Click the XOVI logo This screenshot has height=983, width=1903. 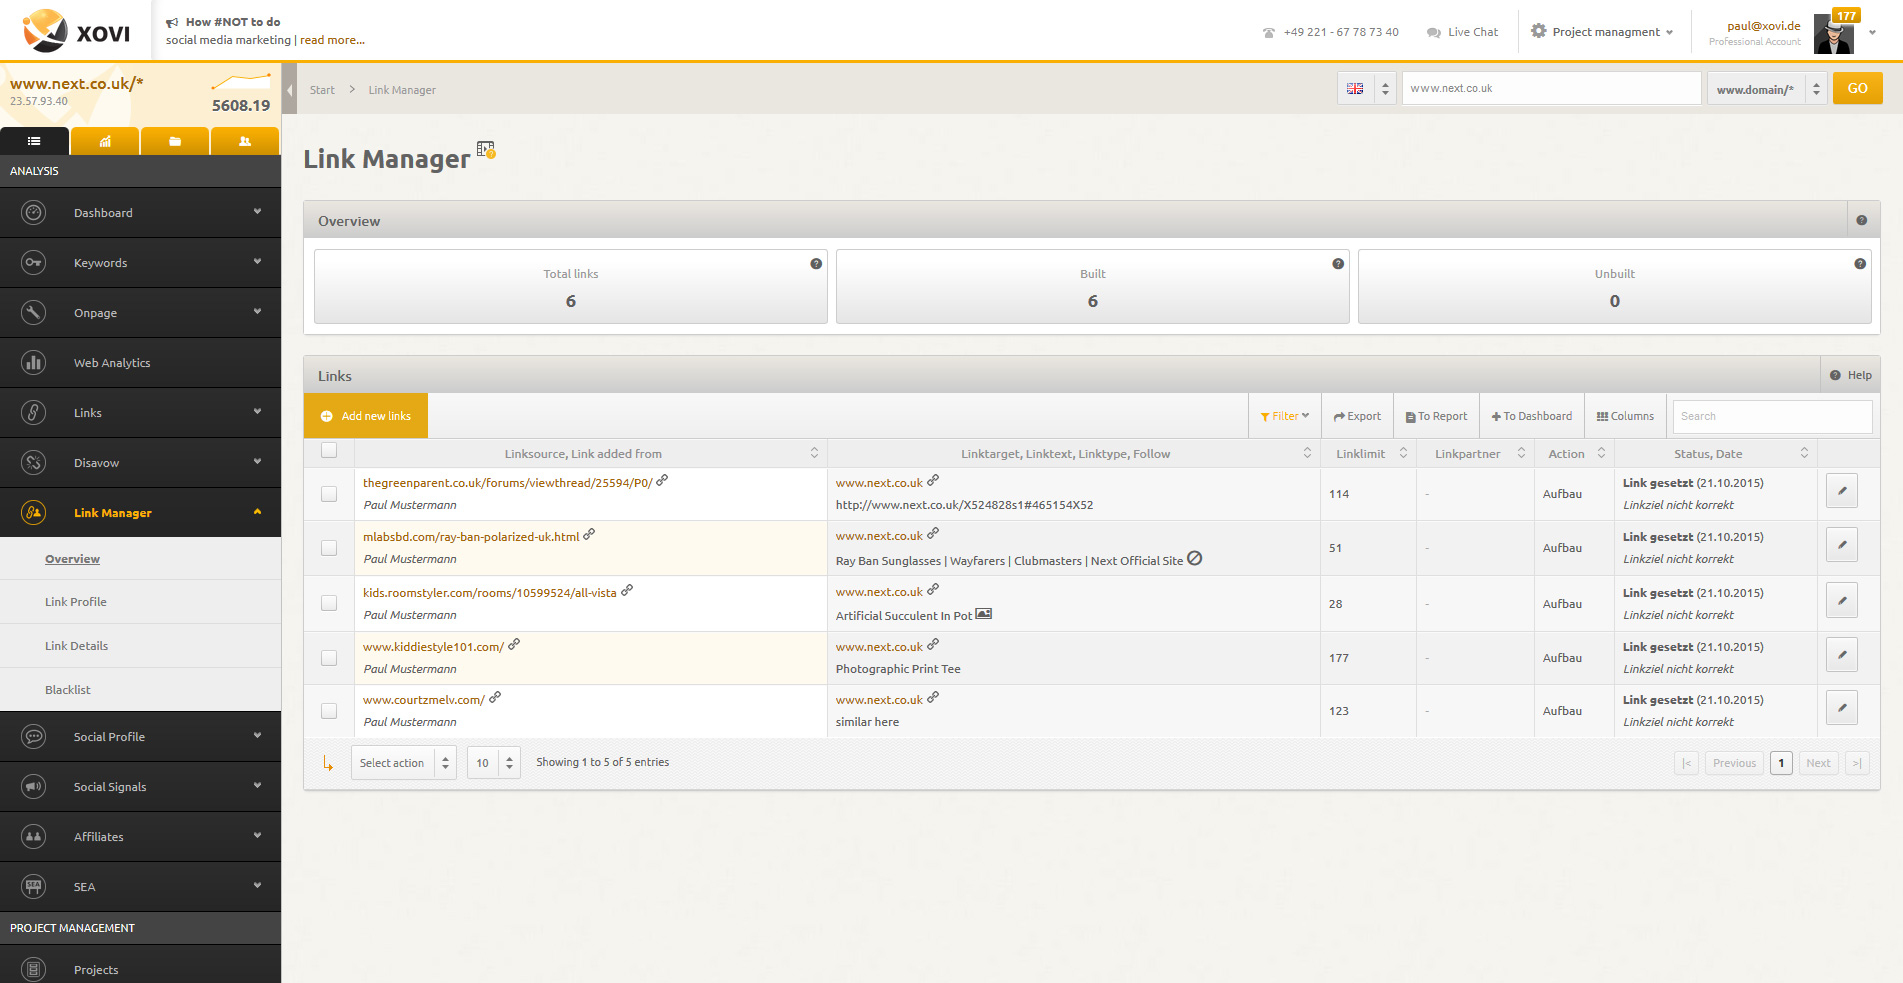76,31
